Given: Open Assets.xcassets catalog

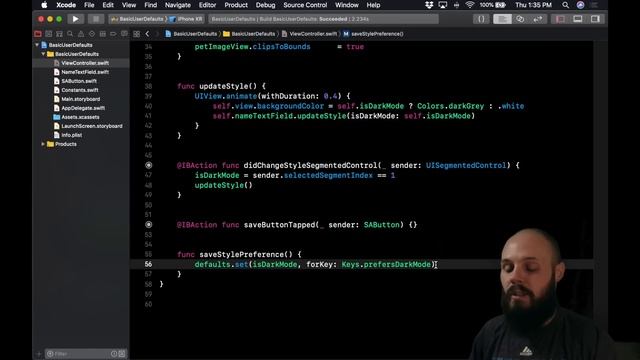Looking at the screenshot, I should 81,117.
